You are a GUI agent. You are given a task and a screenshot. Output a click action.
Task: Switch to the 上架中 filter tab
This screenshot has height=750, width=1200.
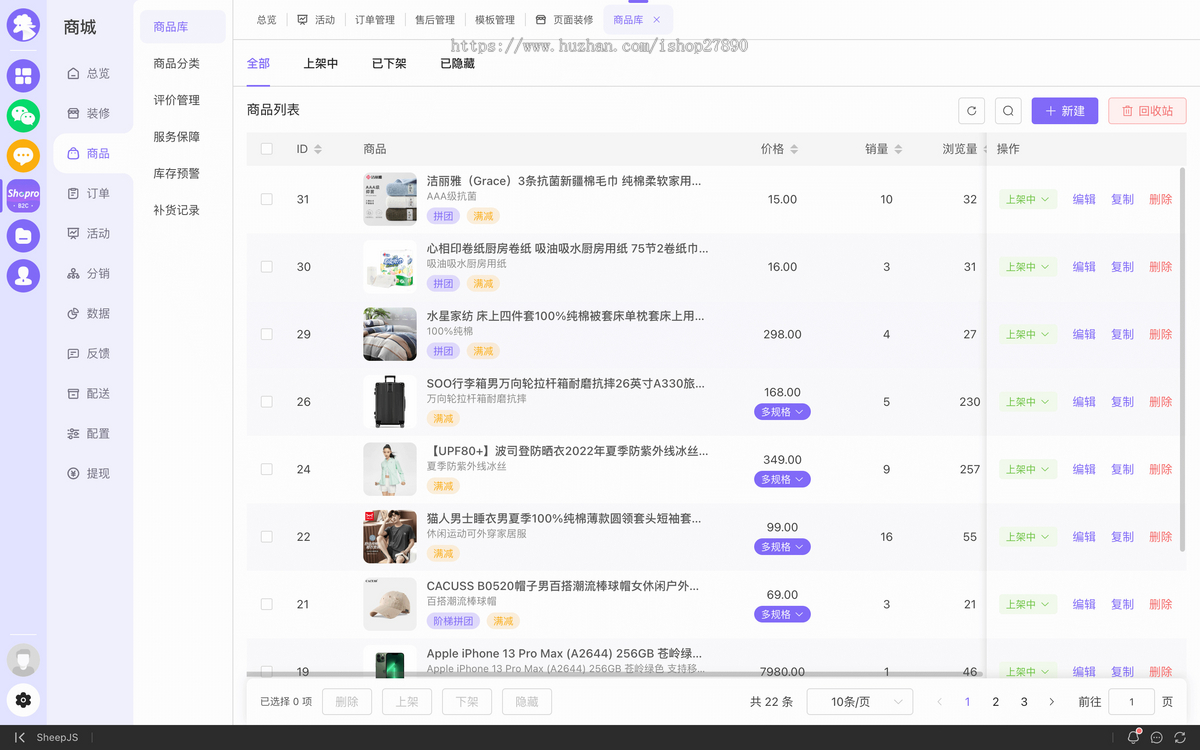(321, 63)
